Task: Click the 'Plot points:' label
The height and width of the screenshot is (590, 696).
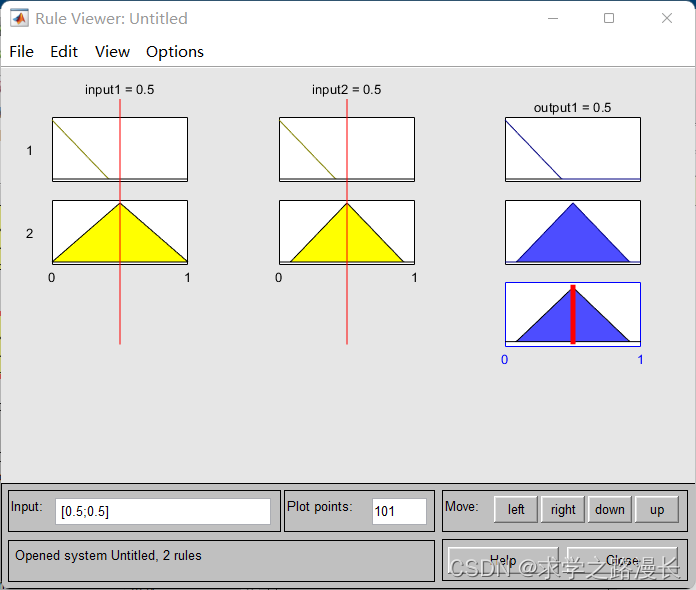Action: tap(320, 507)
